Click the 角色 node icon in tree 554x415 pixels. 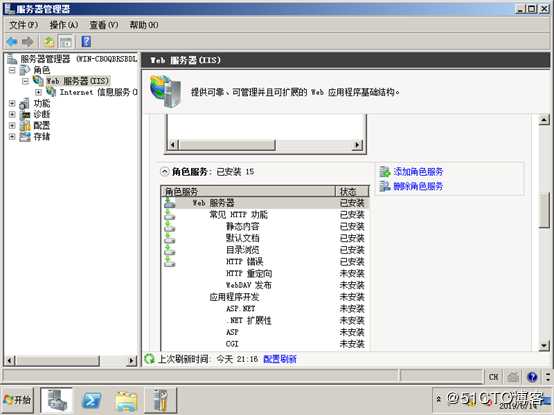[25, 70]
